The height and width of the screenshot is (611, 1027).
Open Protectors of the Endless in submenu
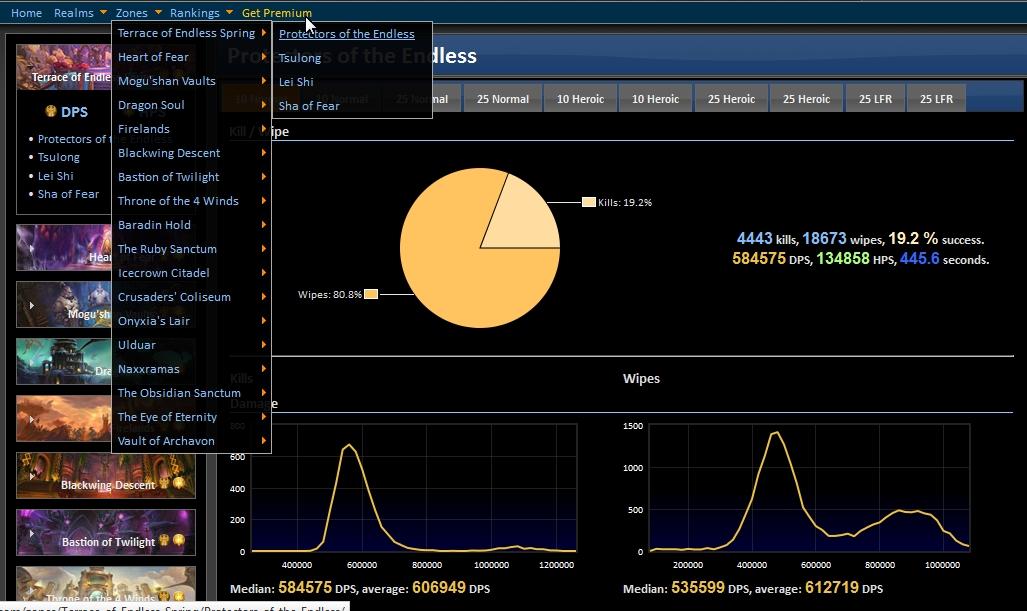(346, 34)
